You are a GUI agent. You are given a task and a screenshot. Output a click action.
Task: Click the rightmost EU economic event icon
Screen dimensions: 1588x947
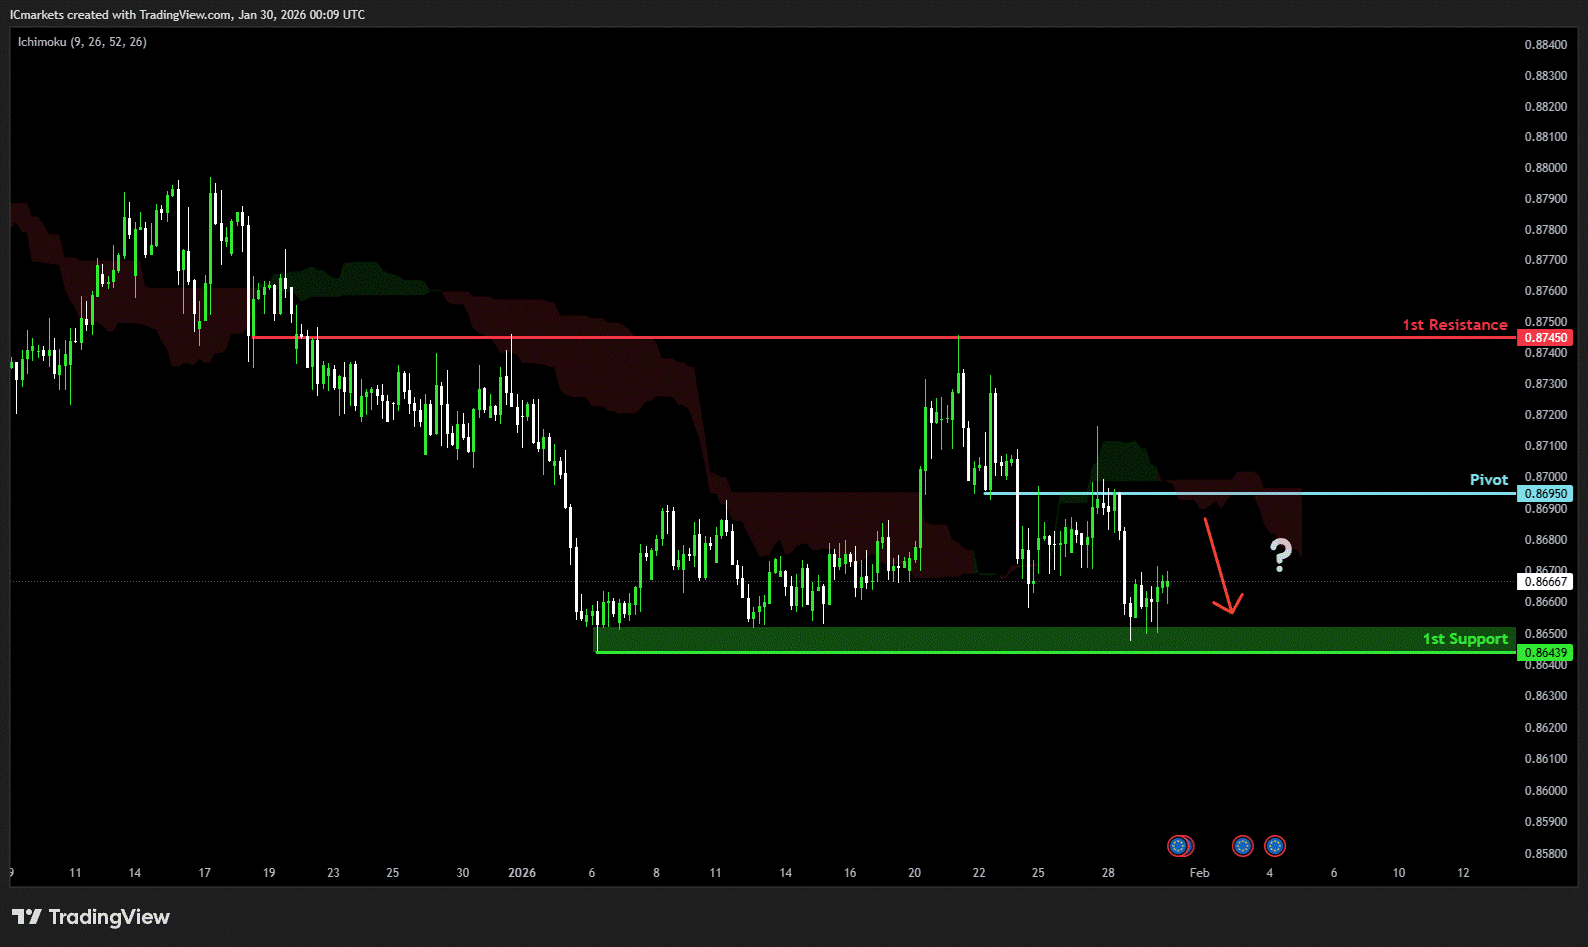1275,846
